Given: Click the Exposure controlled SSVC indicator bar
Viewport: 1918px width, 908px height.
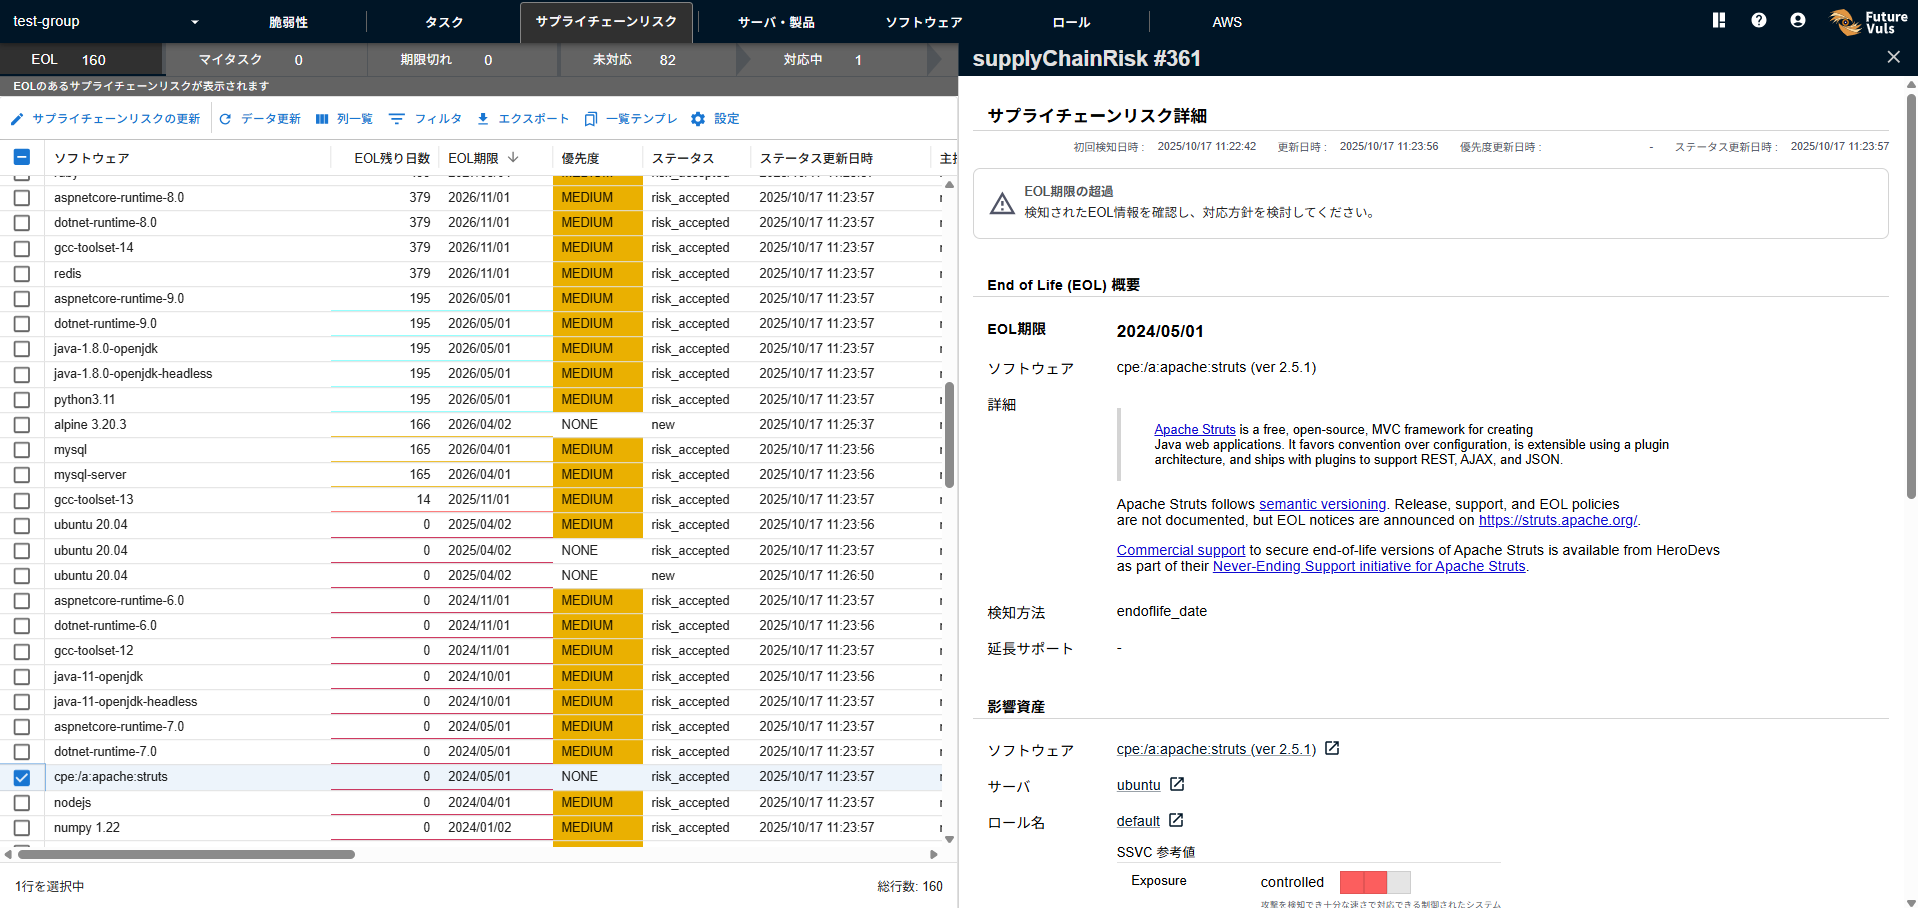Looking at the screenshot, I should tap(1374, 882).
